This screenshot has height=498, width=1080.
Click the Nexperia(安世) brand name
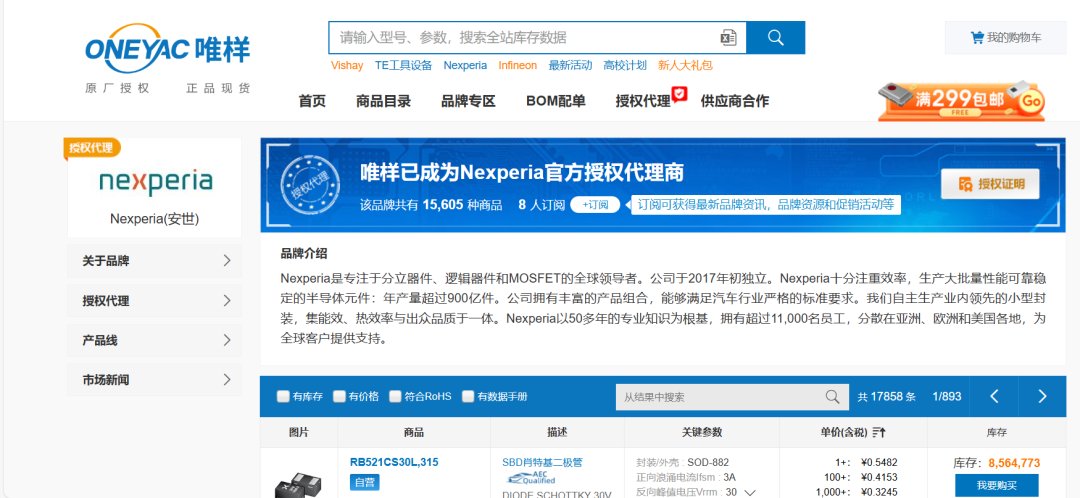click(x=154, y=219)
